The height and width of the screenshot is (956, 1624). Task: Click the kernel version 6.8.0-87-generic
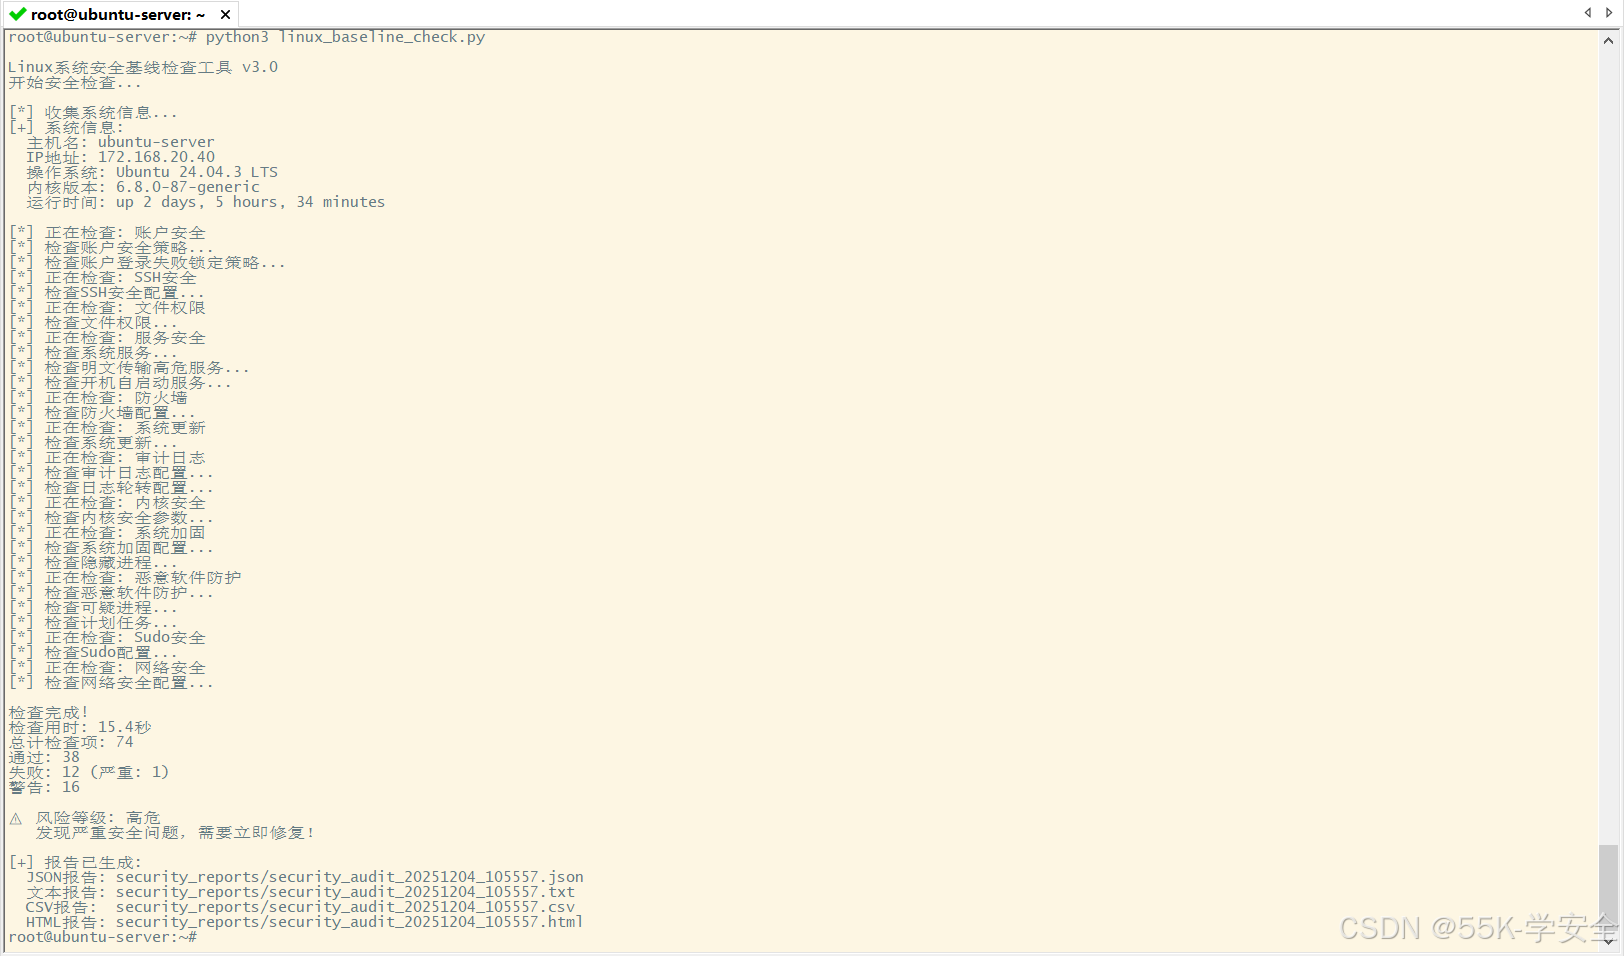[x=187, y=187]
